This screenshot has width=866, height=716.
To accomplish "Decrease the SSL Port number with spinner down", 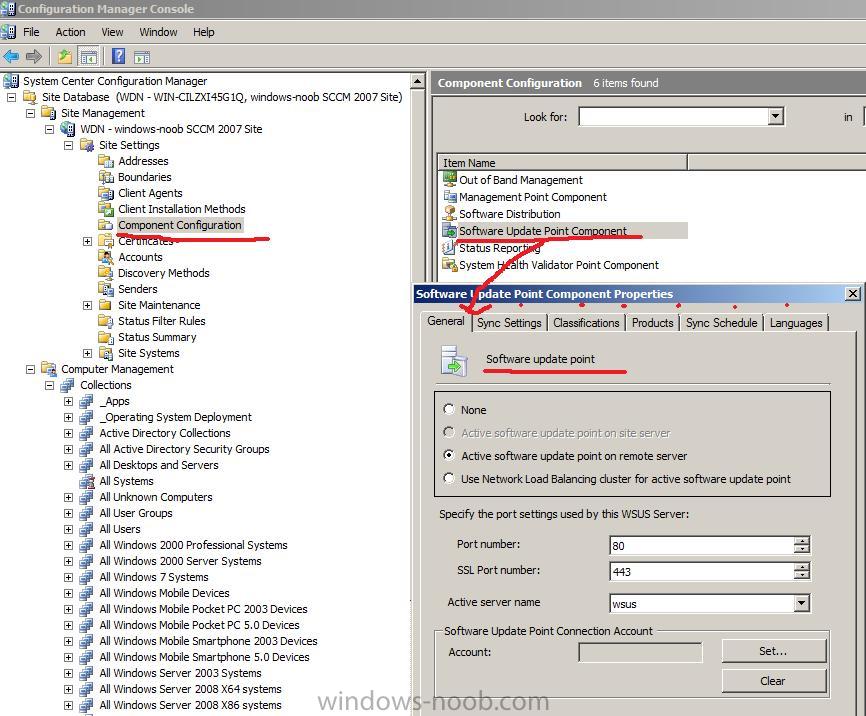I will (x=801, y=576).
